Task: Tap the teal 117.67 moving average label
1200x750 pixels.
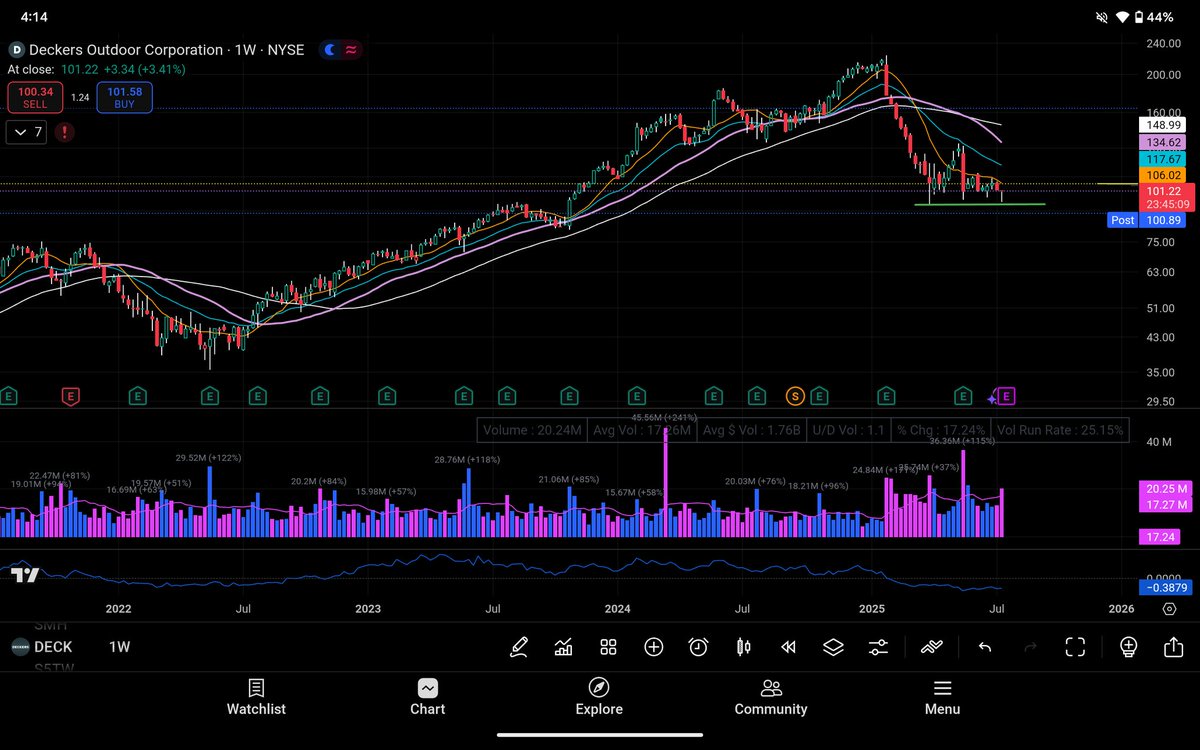Action: [x=1165, y=160]
